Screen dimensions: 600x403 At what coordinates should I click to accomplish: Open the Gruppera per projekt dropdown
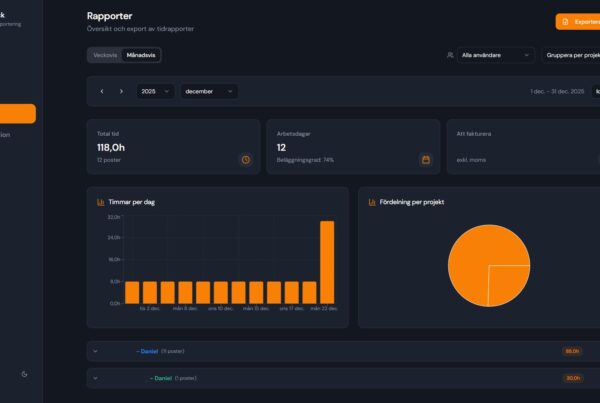(x=572, y=55)
